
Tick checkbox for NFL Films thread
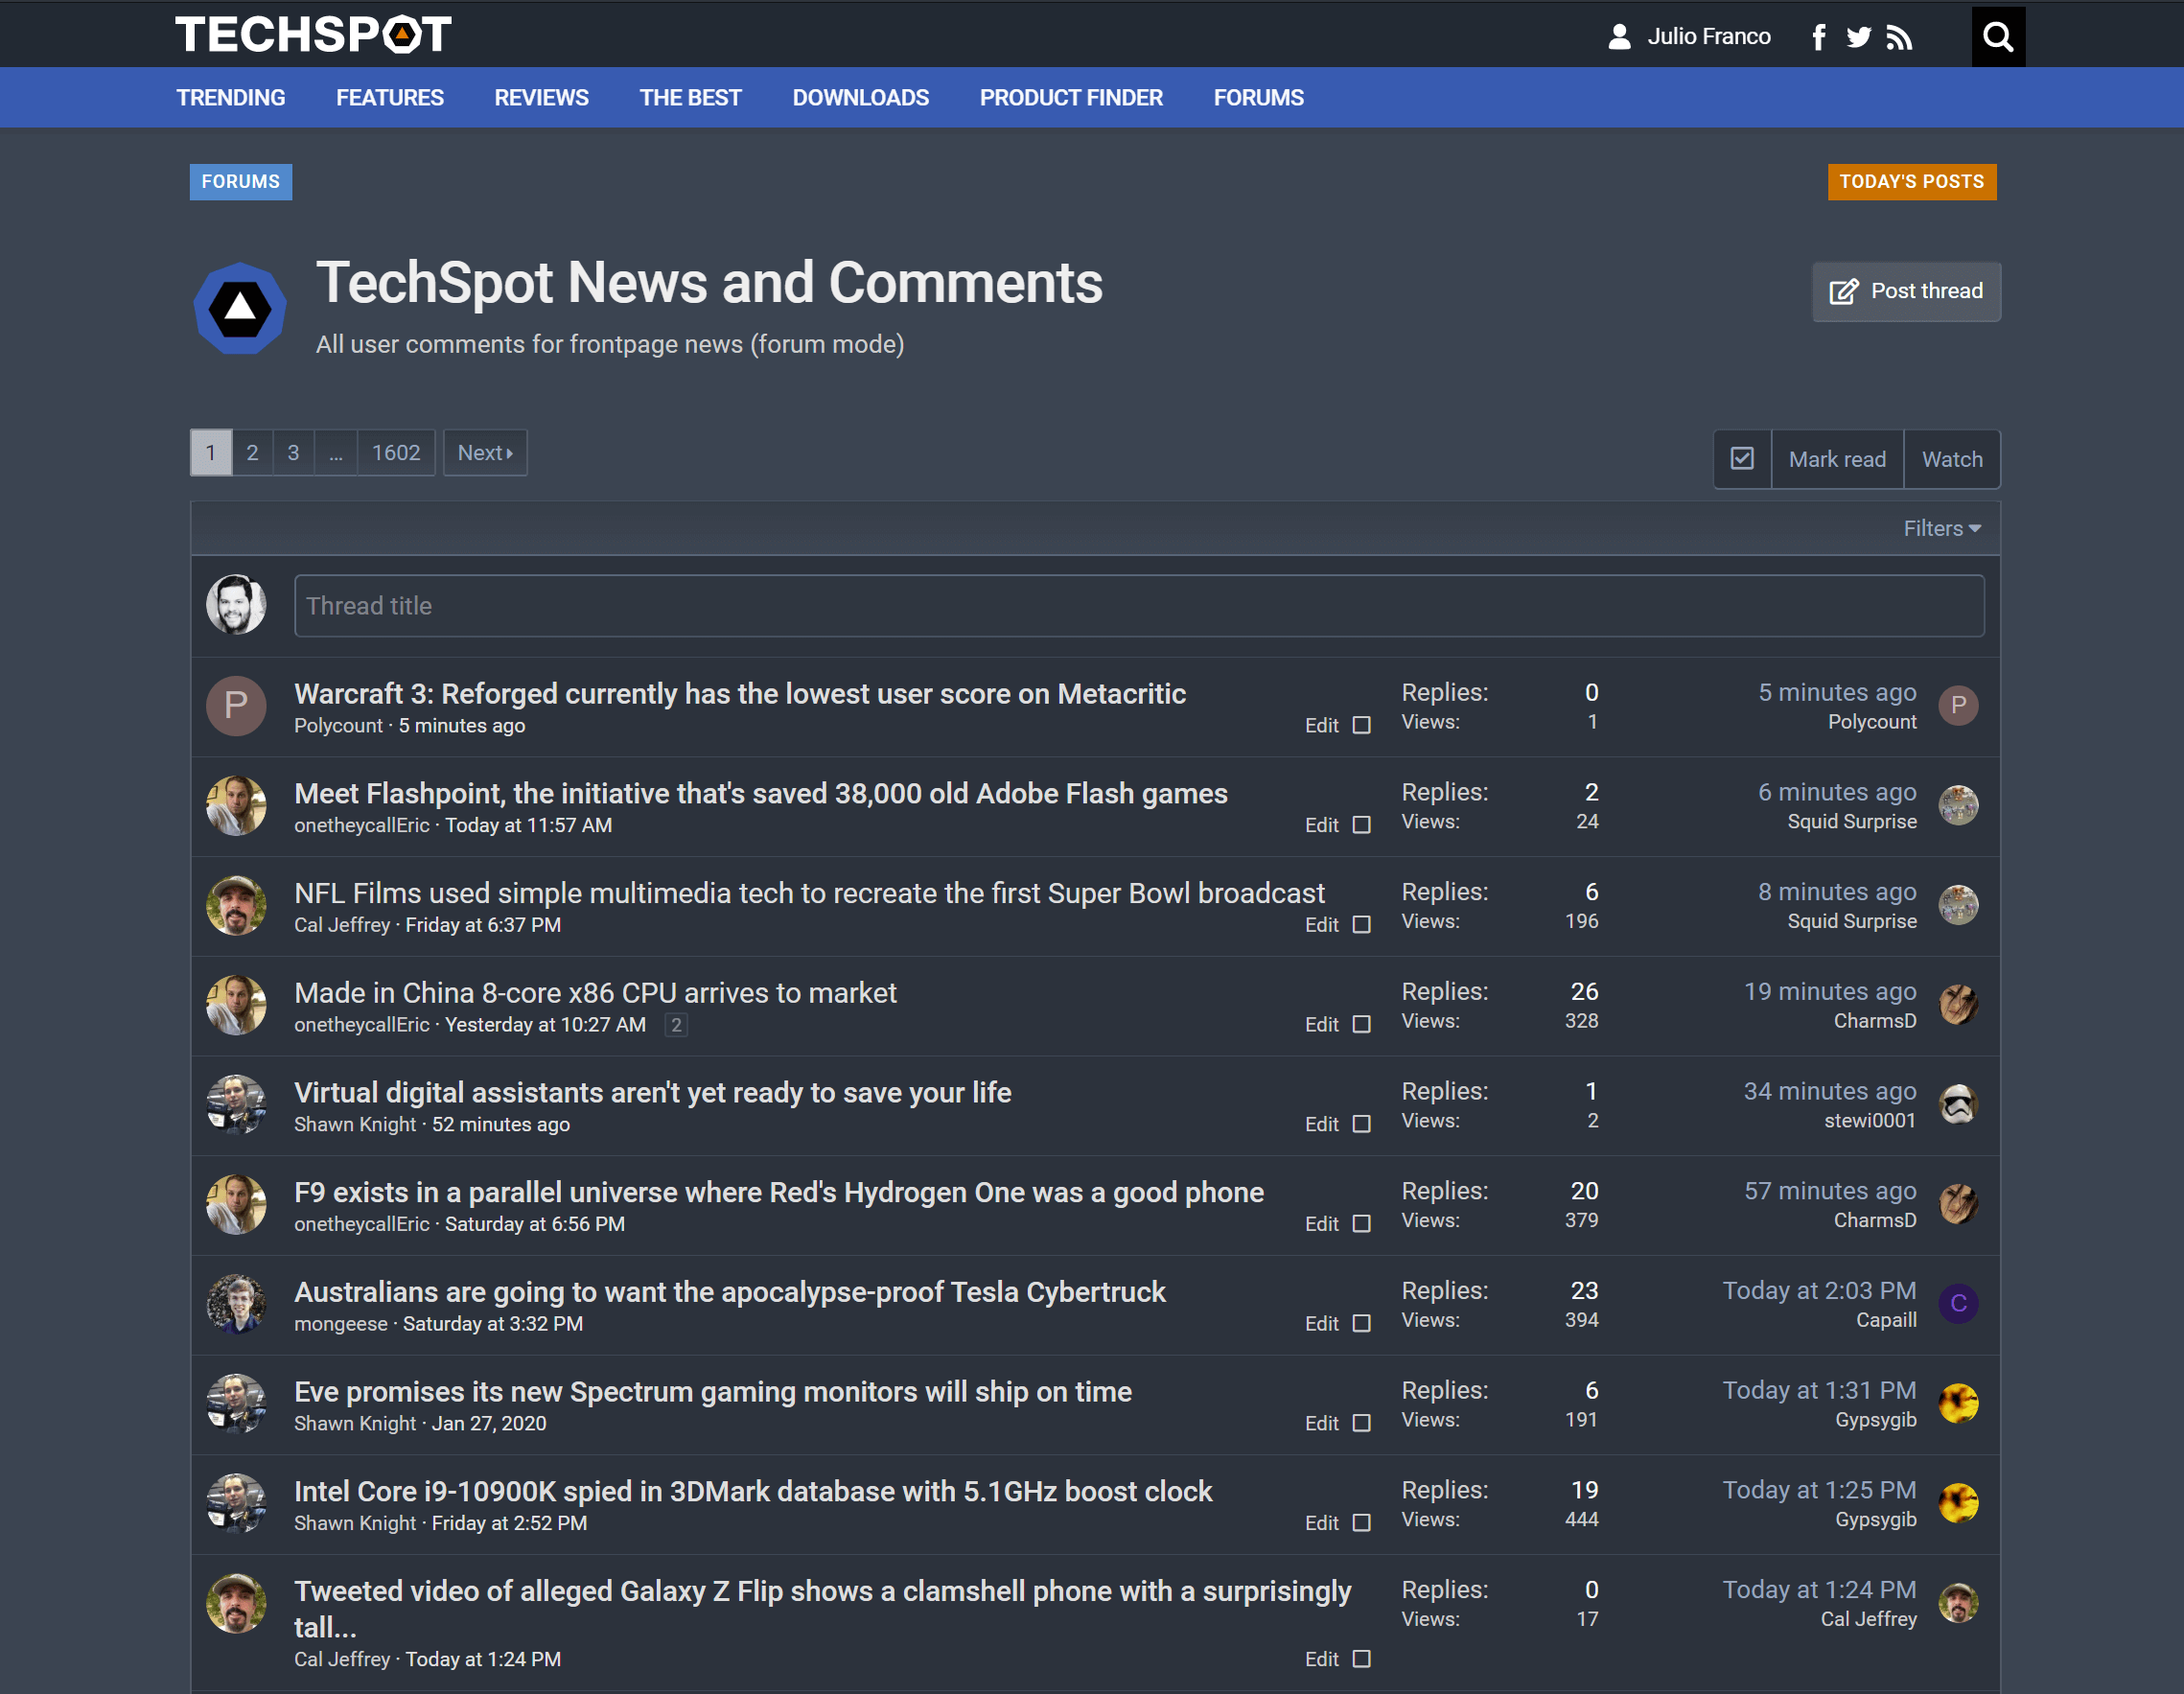(x=1361, y=925)
